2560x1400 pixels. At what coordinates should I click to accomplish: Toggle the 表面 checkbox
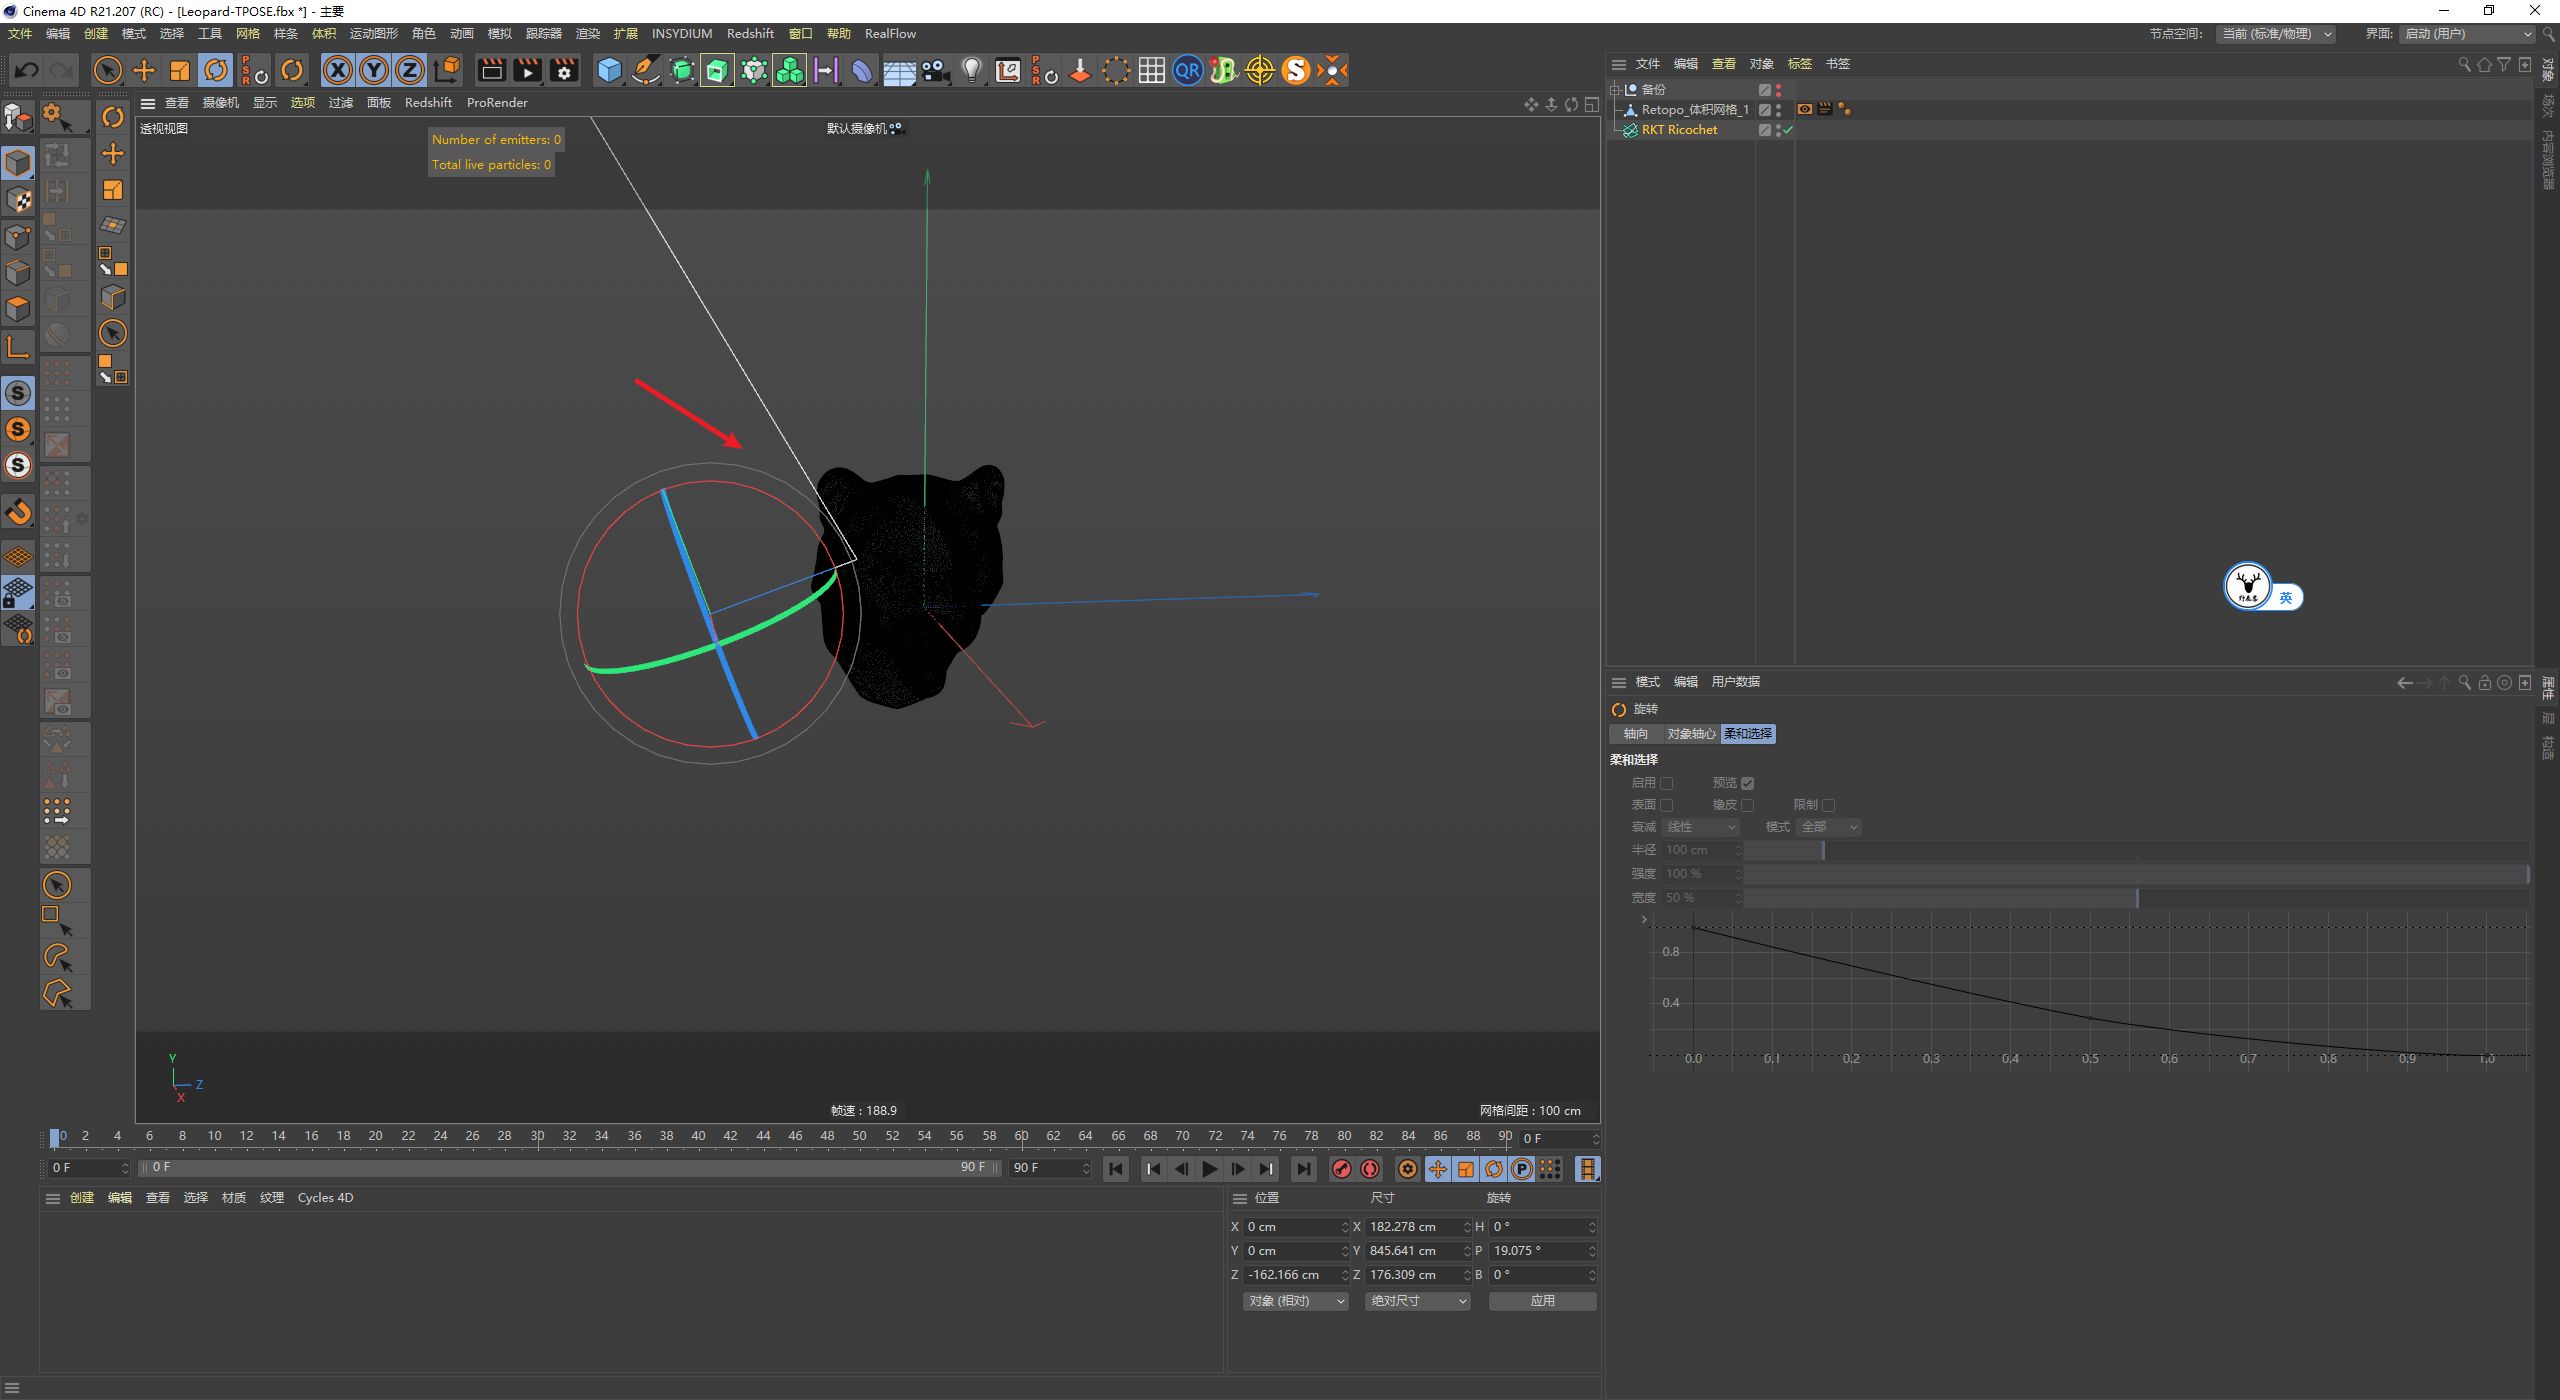(1666, 805)
